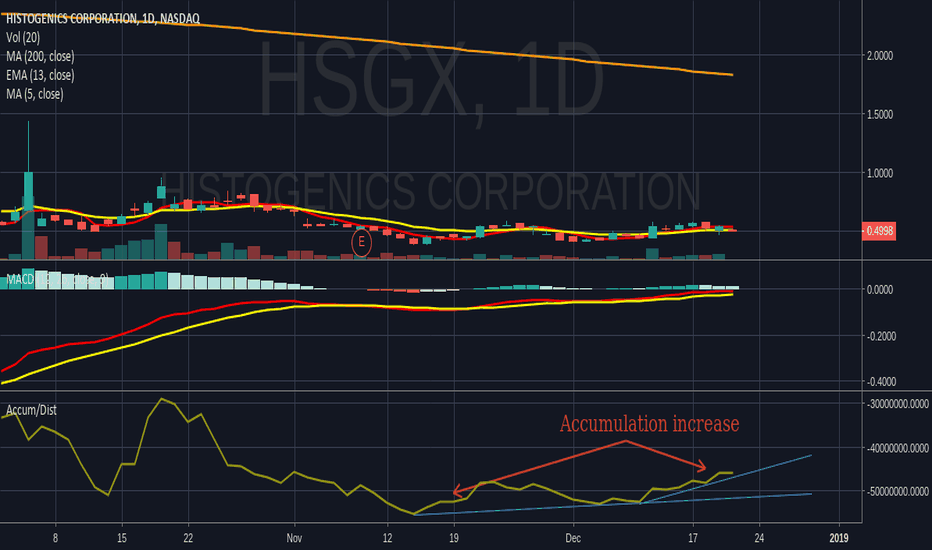The width and height of the screenshot is (932, 550).
Task: Click the 17 date label on time axis
Action: point(692,538)
